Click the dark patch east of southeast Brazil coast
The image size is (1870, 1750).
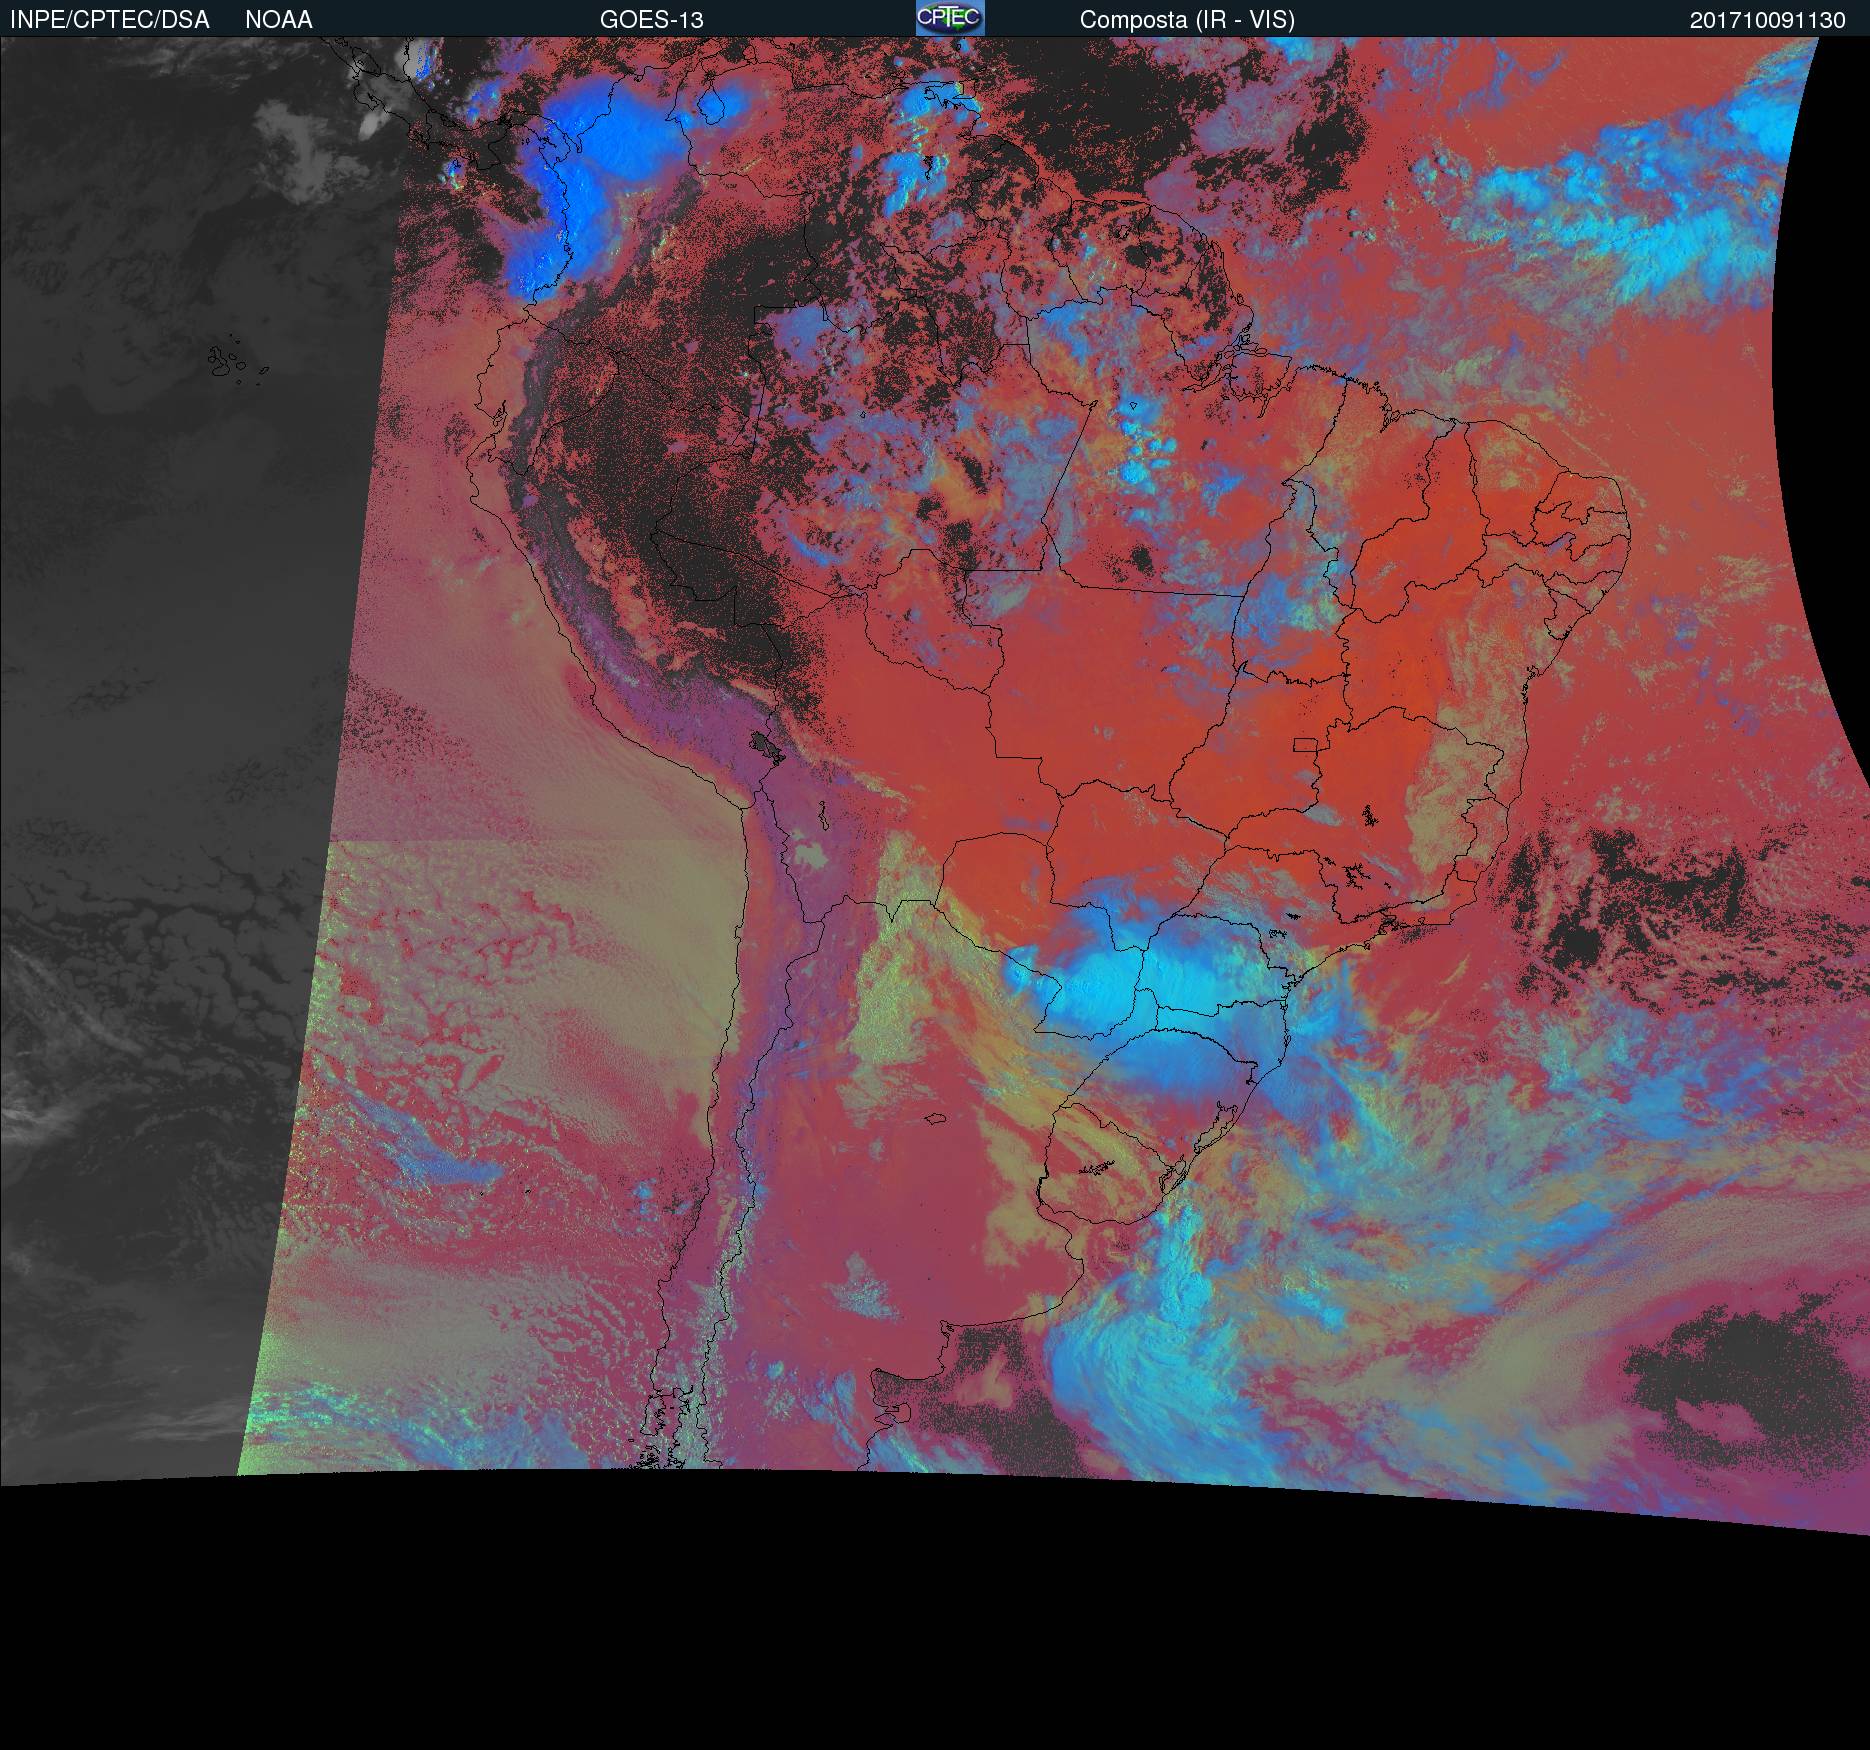pyautogui.click(x=1640, y=900)
